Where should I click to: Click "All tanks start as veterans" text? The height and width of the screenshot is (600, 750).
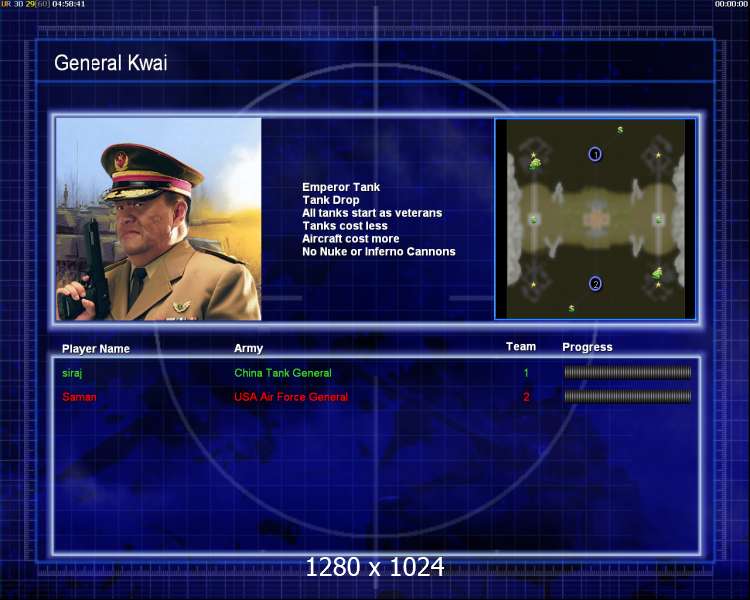coord(372,213)
